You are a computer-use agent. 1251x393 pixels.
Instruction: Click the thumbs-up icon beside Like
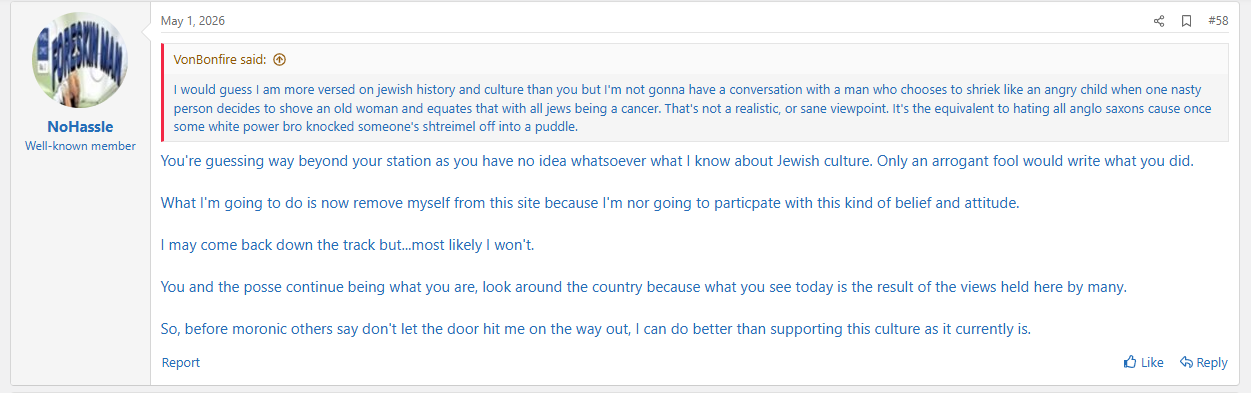1130,362
